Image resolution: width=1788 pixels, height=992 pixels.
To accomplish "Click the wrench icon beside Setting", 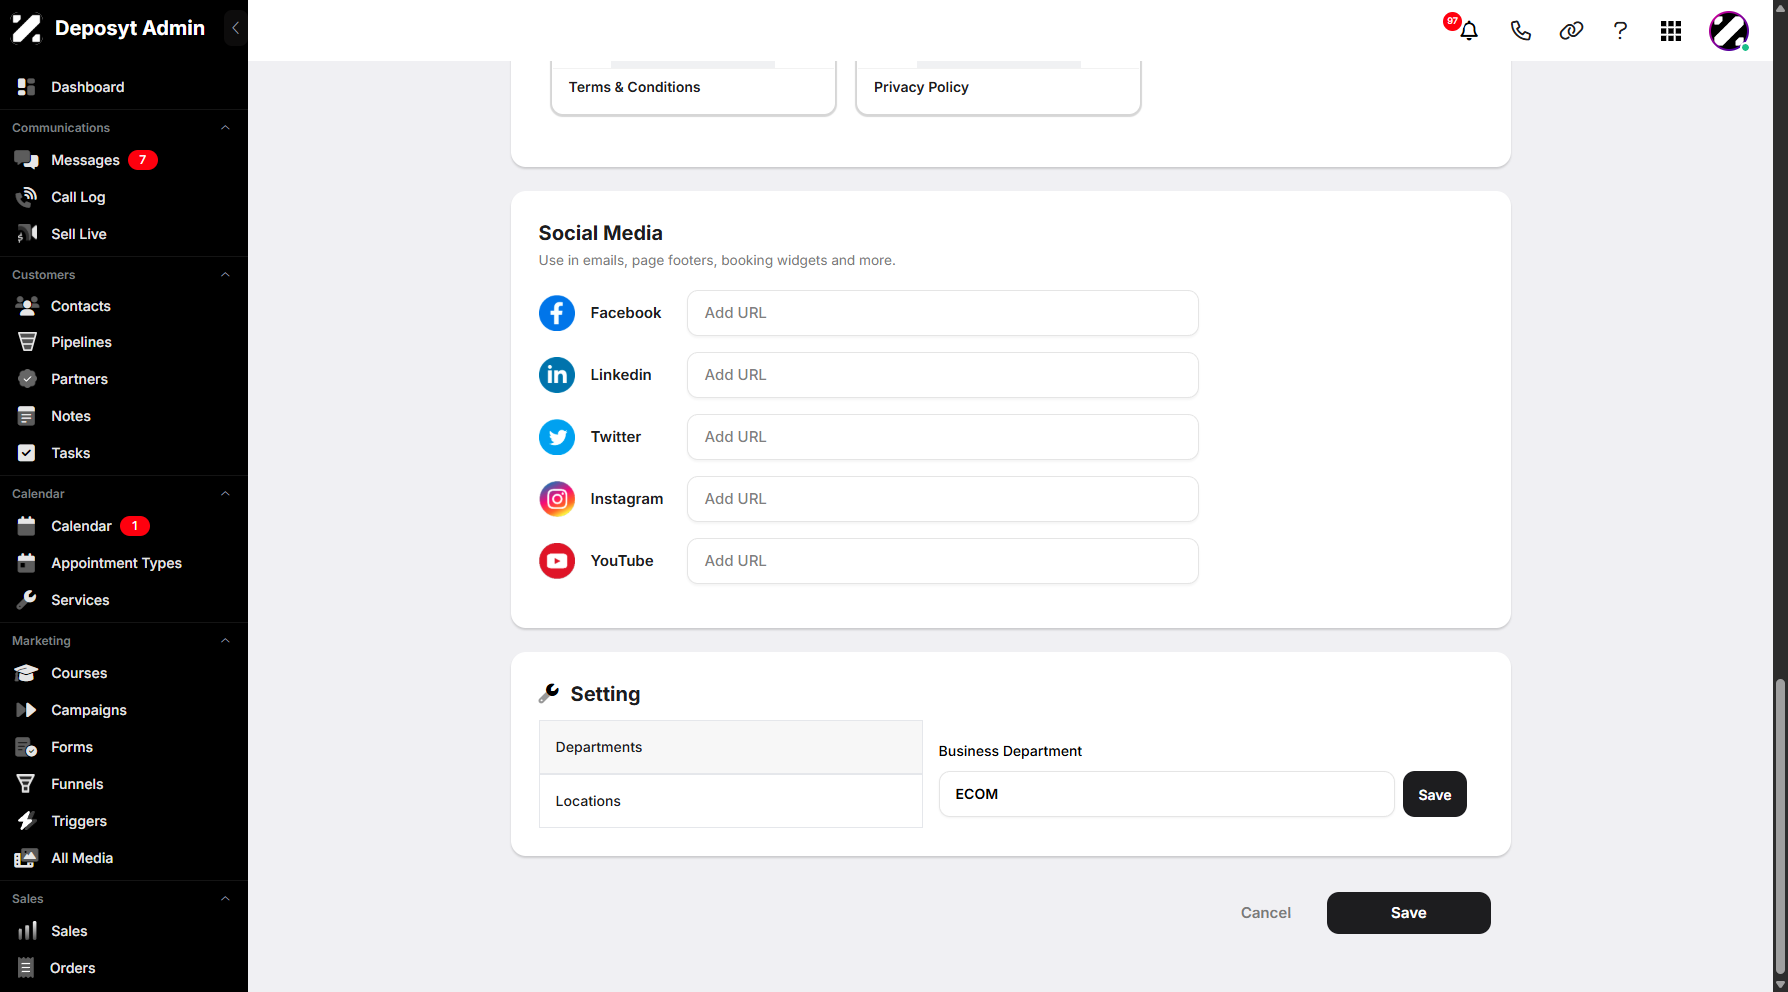I will coord(549,693).
